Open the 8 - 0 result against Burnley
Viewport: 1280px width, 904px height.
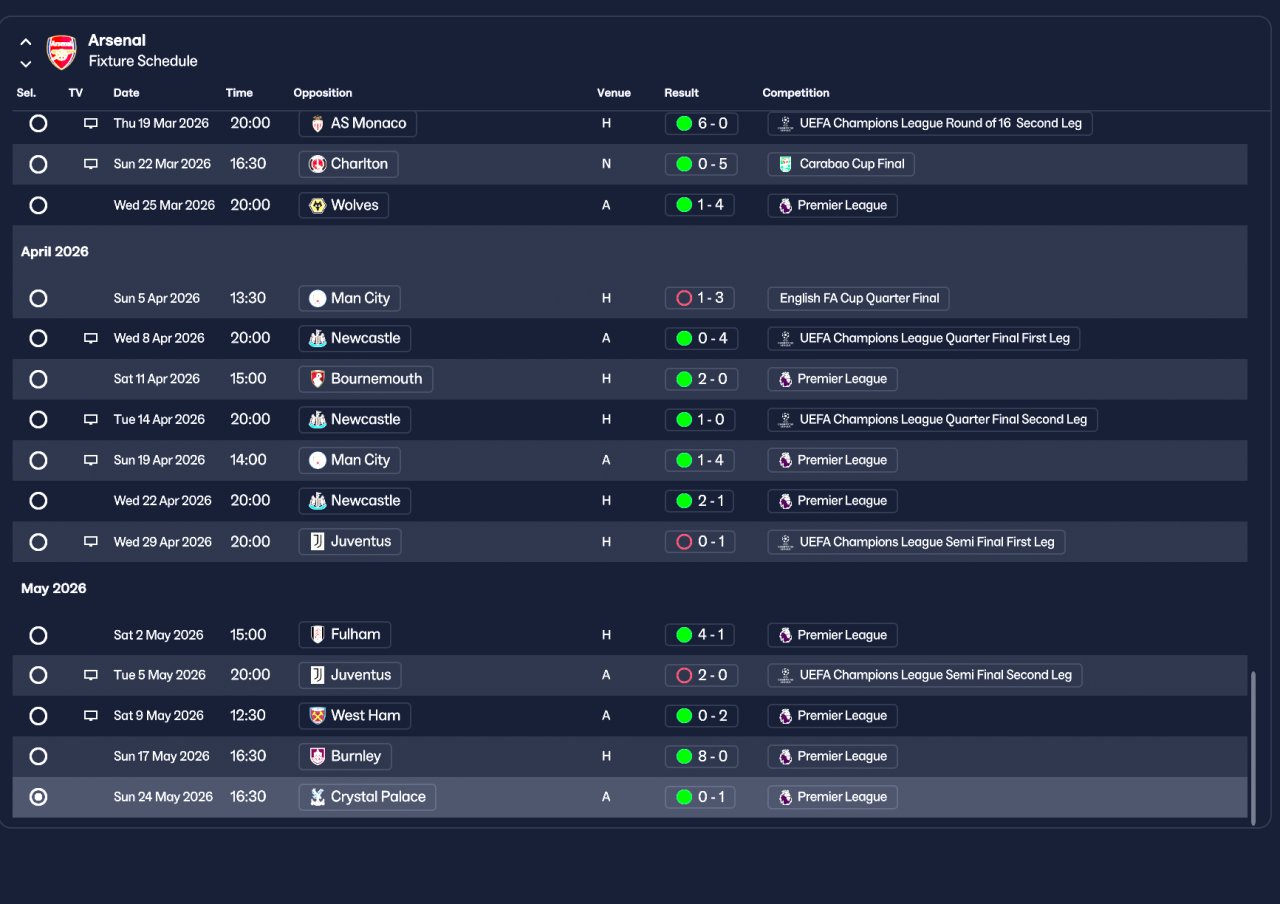(701, 757)
